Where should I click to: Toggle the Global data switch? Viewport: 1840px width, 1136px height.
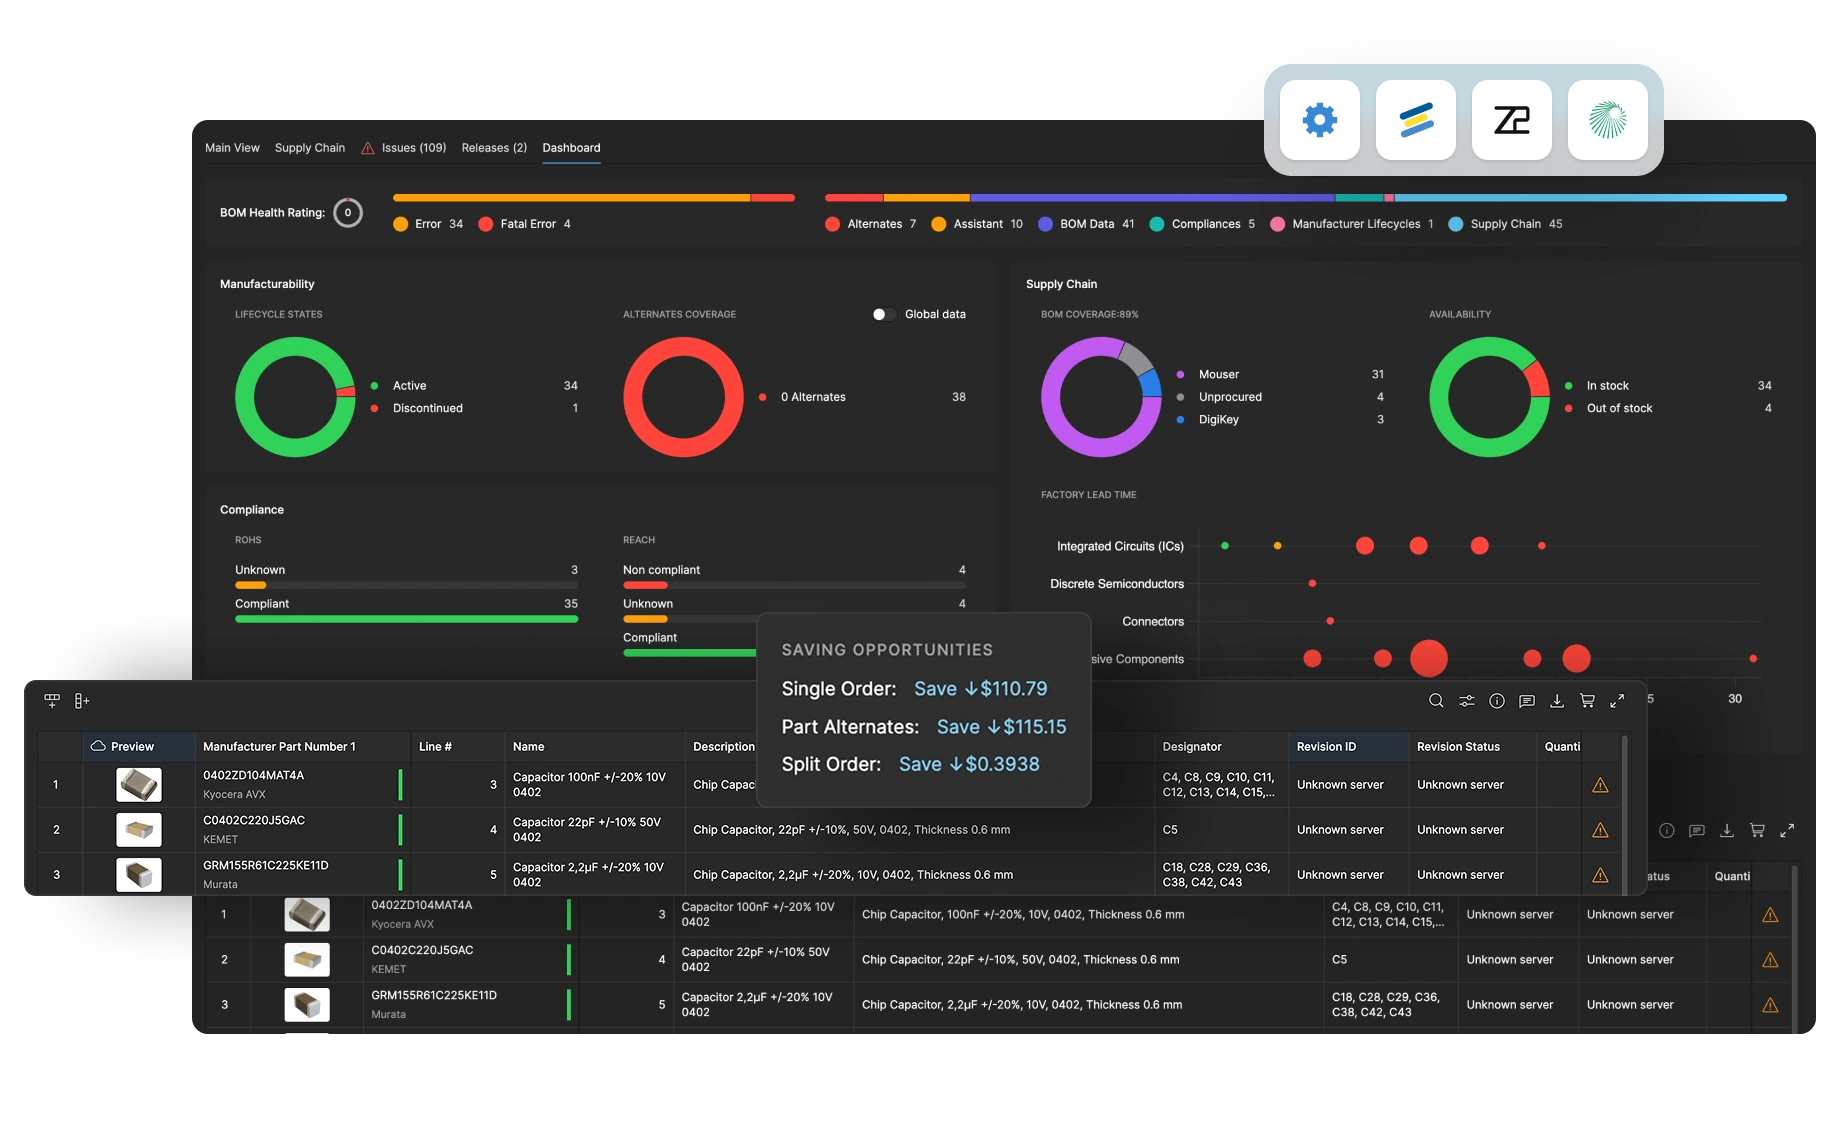point(881,314)
